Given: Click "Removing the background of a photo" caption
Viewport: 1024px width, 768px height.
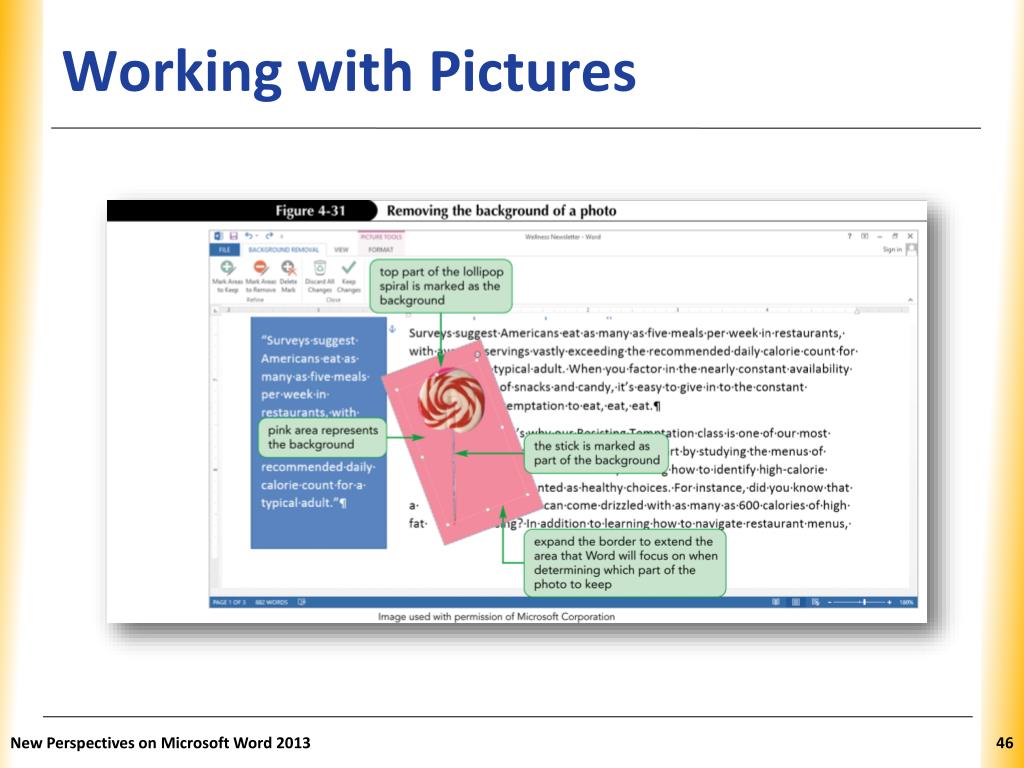Looking at the screenshot, I should 502,211.
